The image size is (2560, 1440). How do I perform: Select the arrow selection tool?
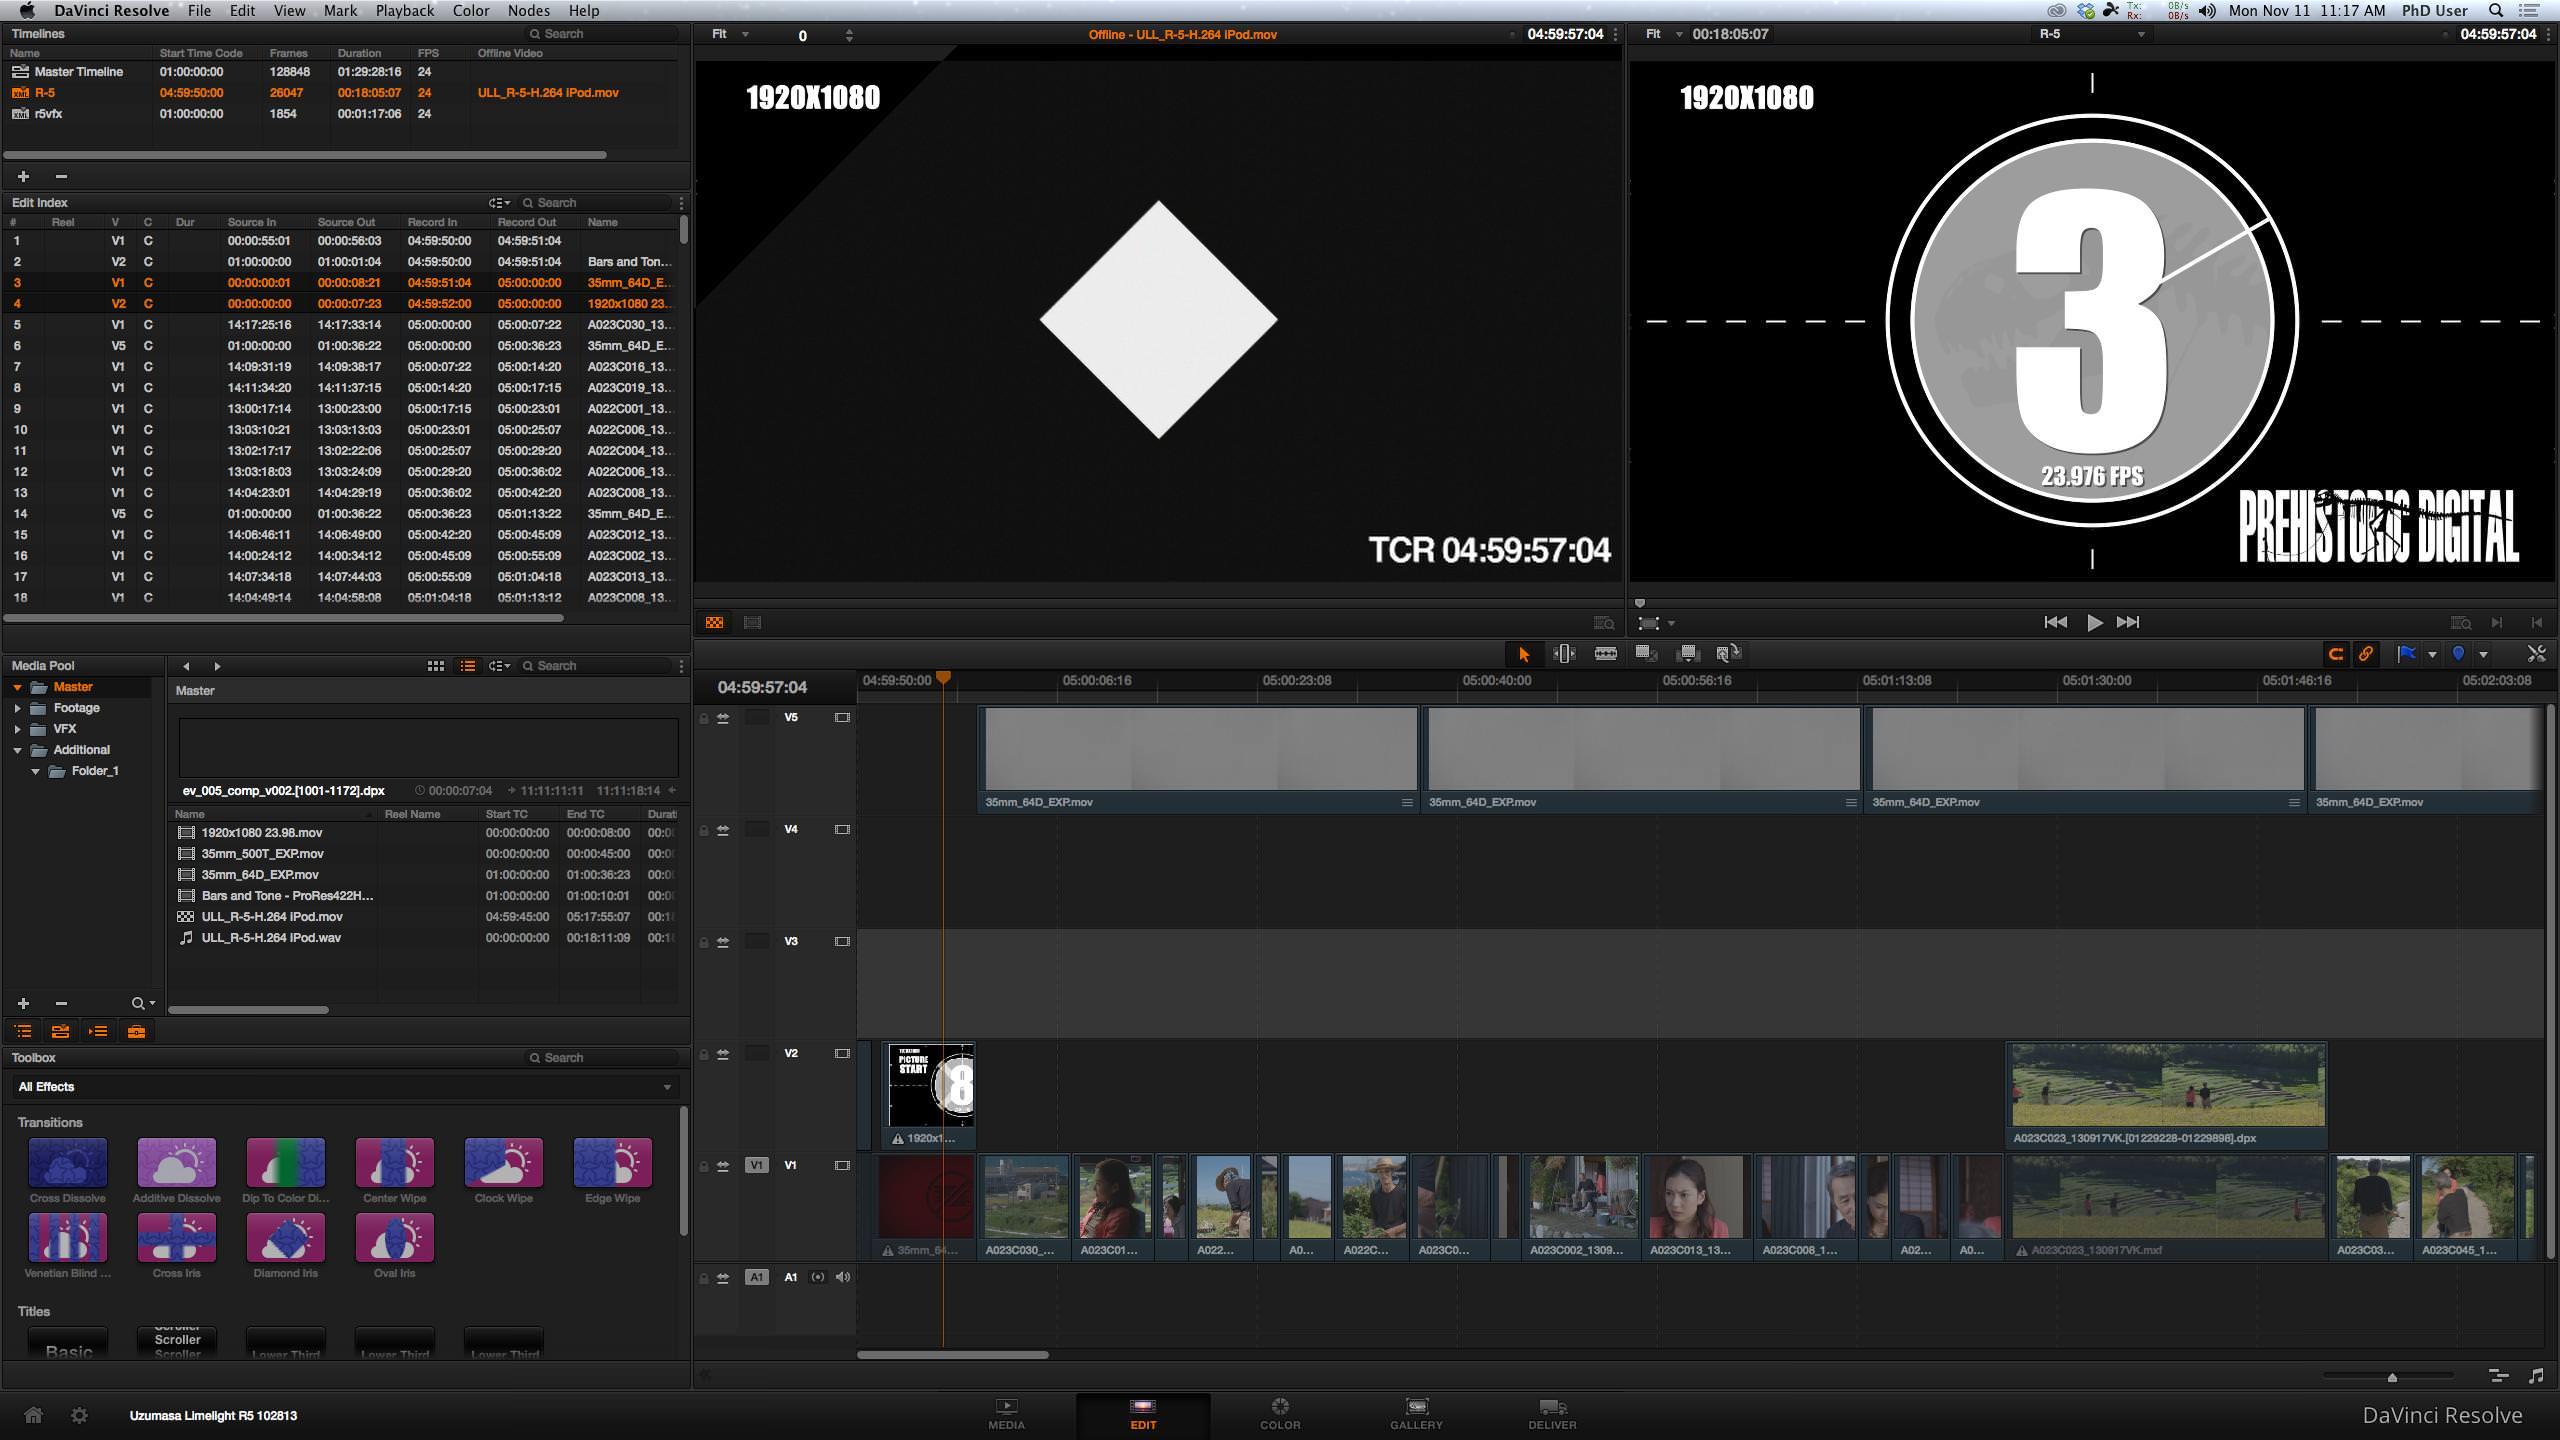click(1523, 654)
